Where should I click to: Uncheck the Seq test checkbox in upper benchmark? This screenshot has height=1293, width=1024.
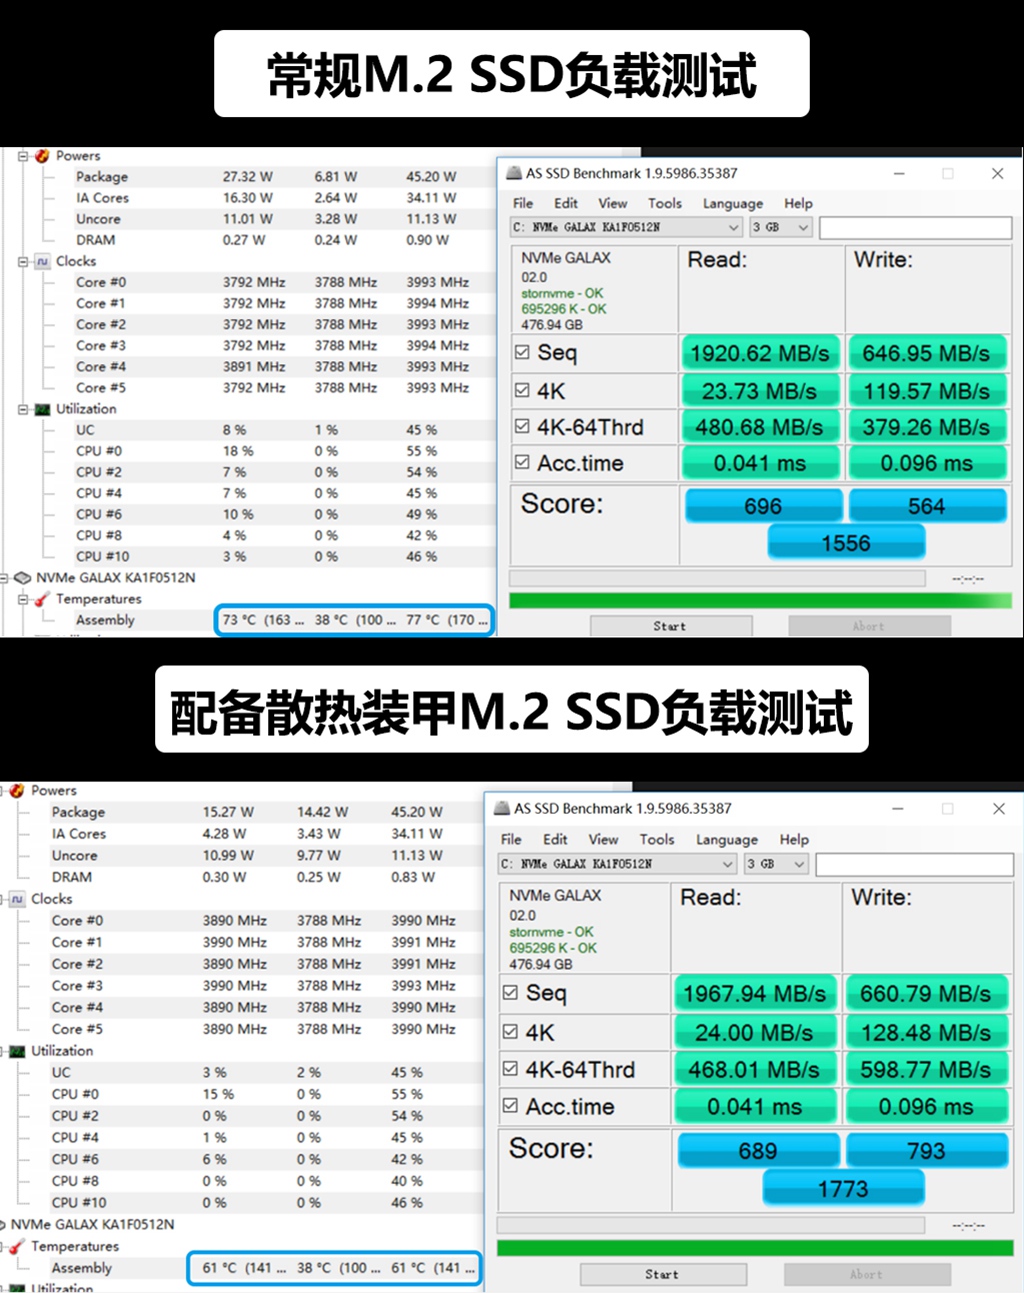(x=522, y=352)
